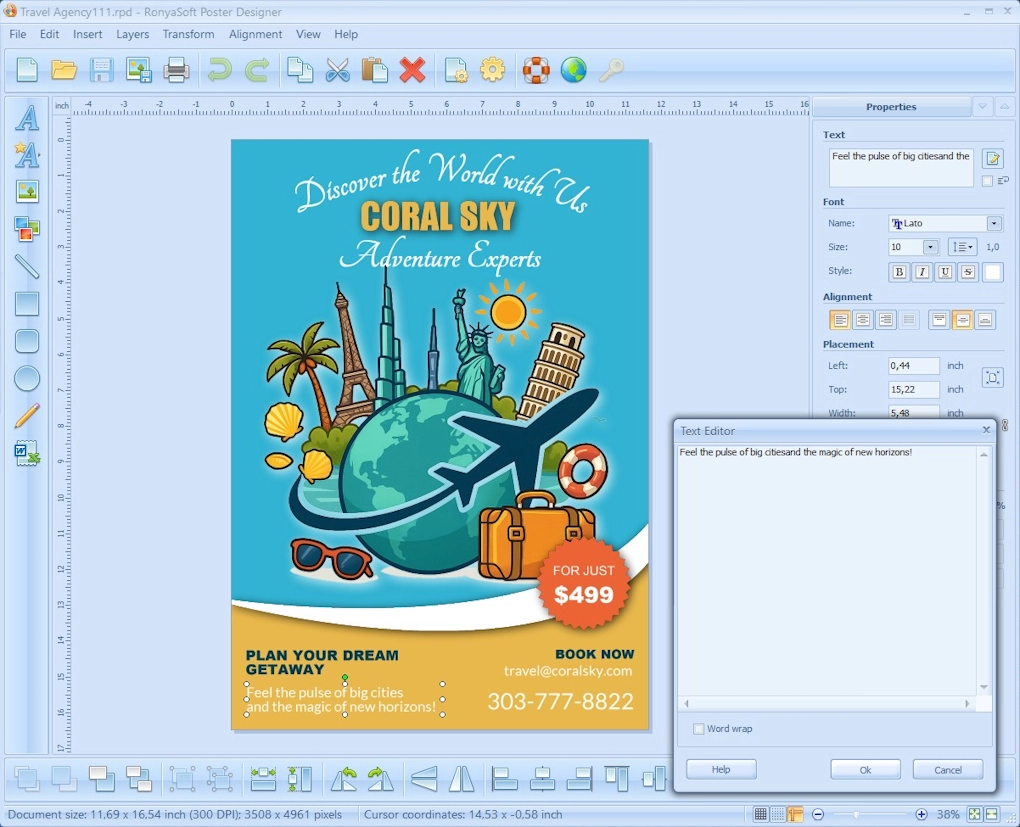Viewport: 1020px width, 827px height.
Task: Click the Print icon in toolbar
Action: click(176, 70)
